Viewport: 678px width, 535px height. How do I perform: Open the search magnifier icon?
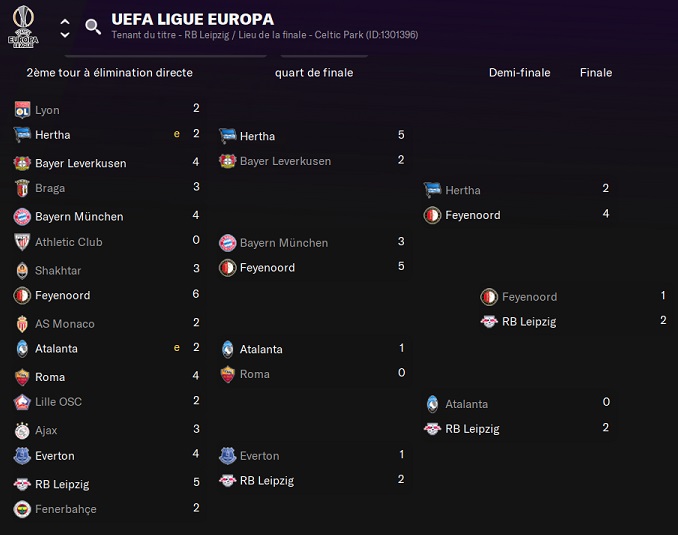pos(93,27)
